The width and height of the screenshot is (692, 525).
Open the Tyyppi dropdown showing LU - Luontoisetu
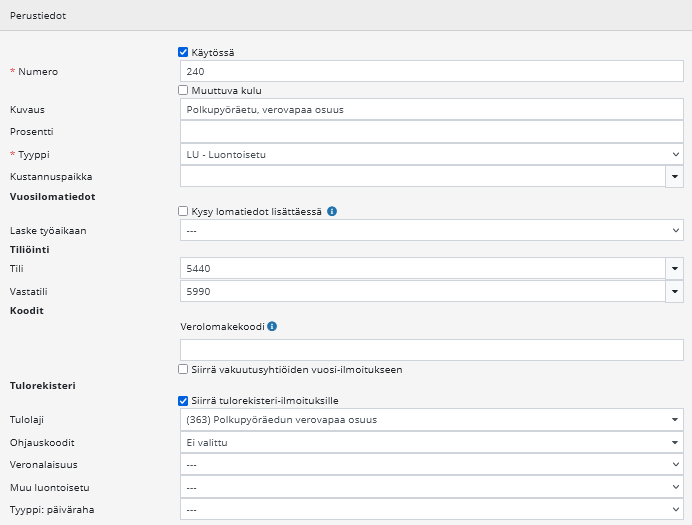431,155
